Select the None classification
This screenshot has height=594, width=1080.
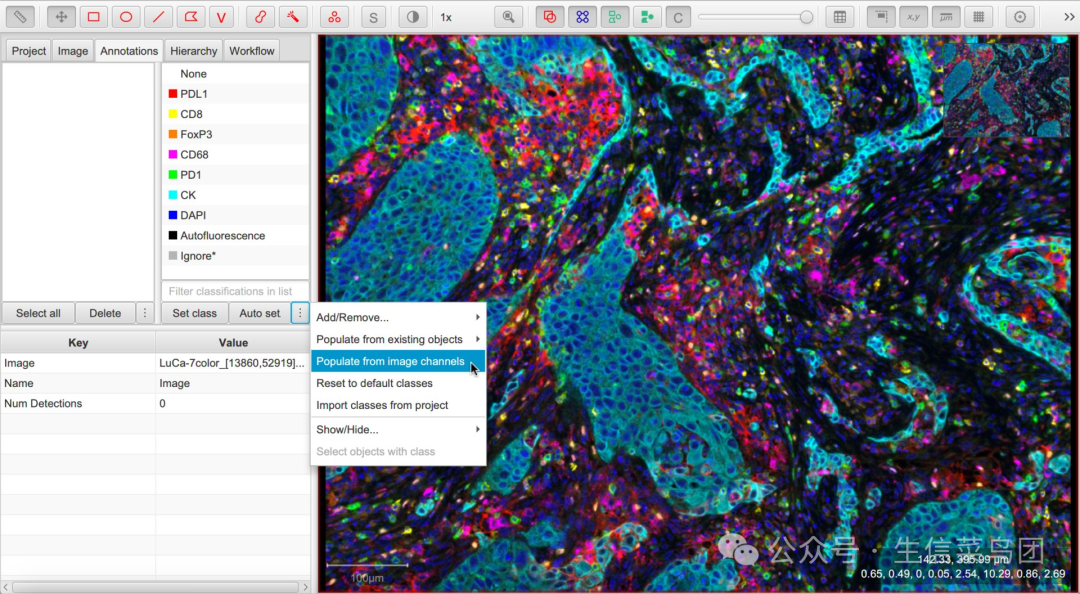[x=235, y=74]
